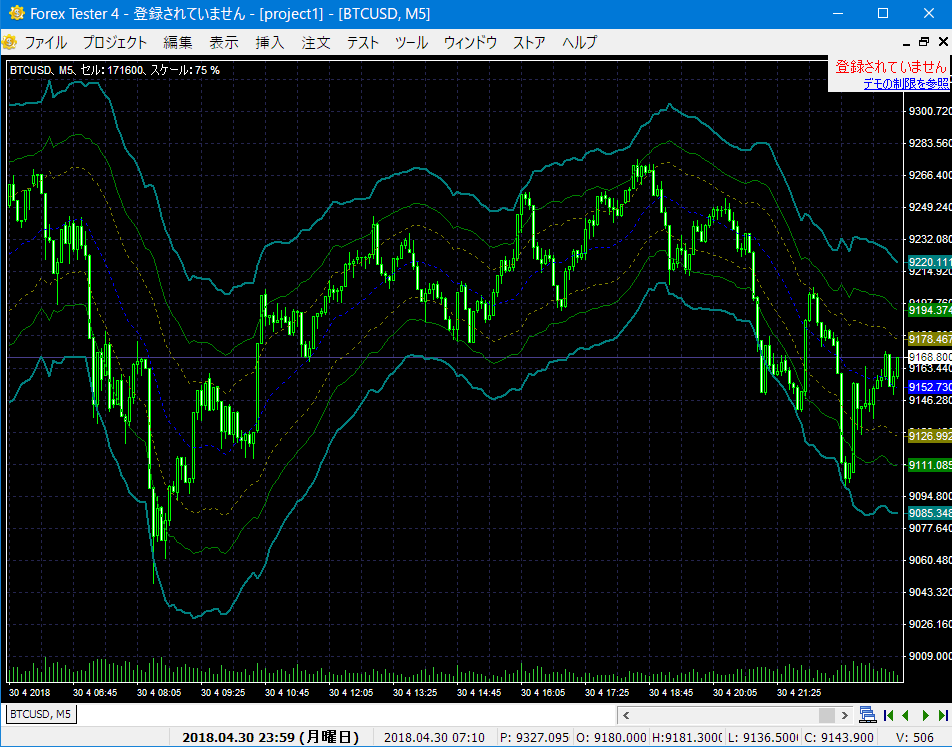Click the 9194.374 green price label
The height and width of the screenshot is (747, 952).
[x=930, y=310]
